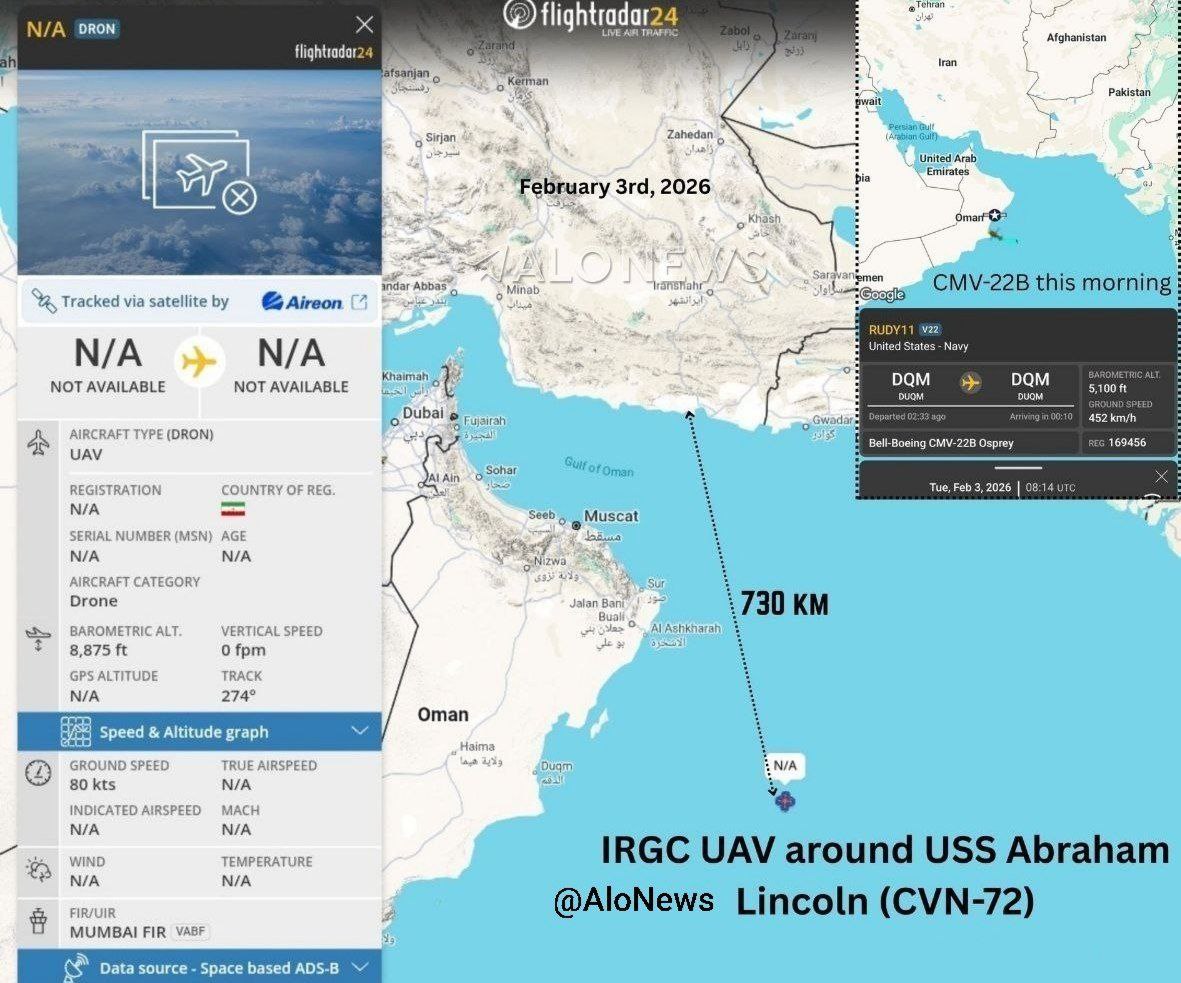
Task: Click the DRON badge in the panel header
Action: 97,29
